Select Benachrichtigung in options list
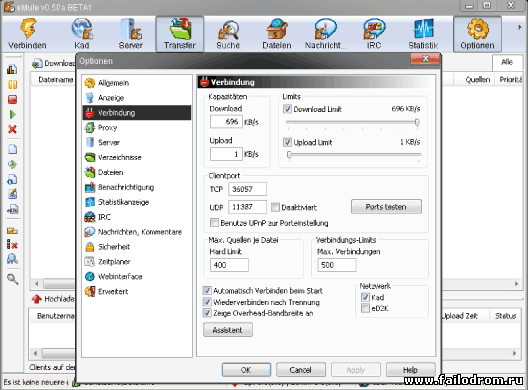The height and width of the screenshot is (390, 528). coord(137,187)
